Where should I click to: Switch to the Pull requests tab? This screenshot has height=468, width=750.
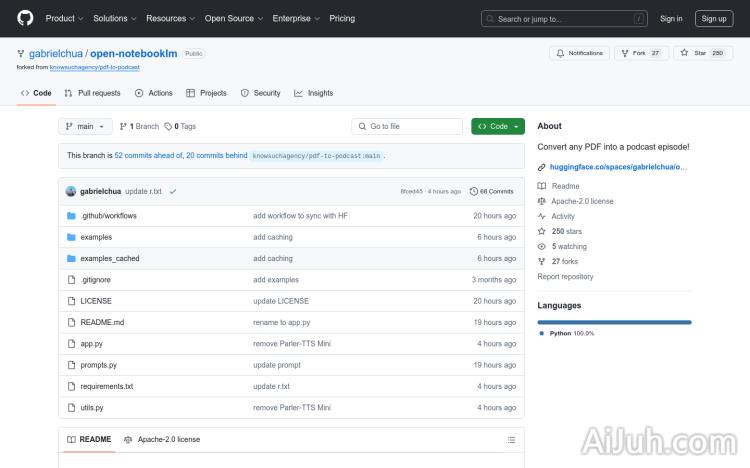pyautogui.click(x=92, y=93)
